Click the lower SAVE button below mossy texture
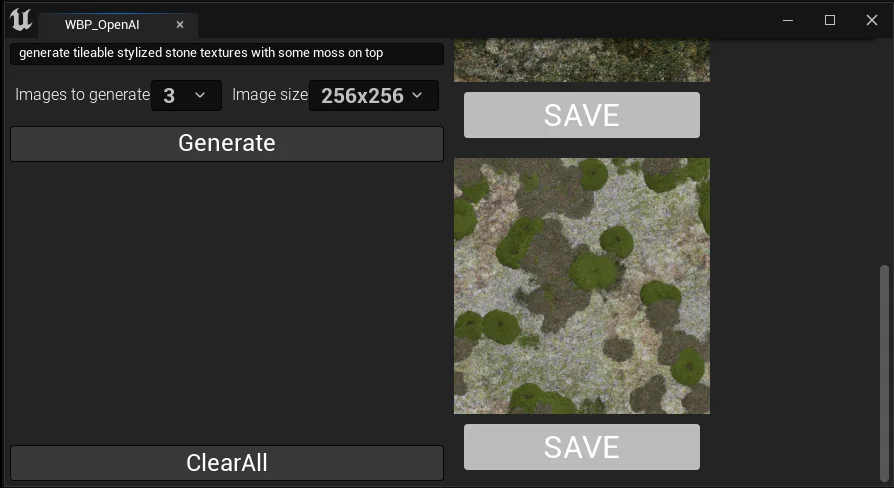The height and width of the screenshot is (488, 894). (x=582, y=447)
